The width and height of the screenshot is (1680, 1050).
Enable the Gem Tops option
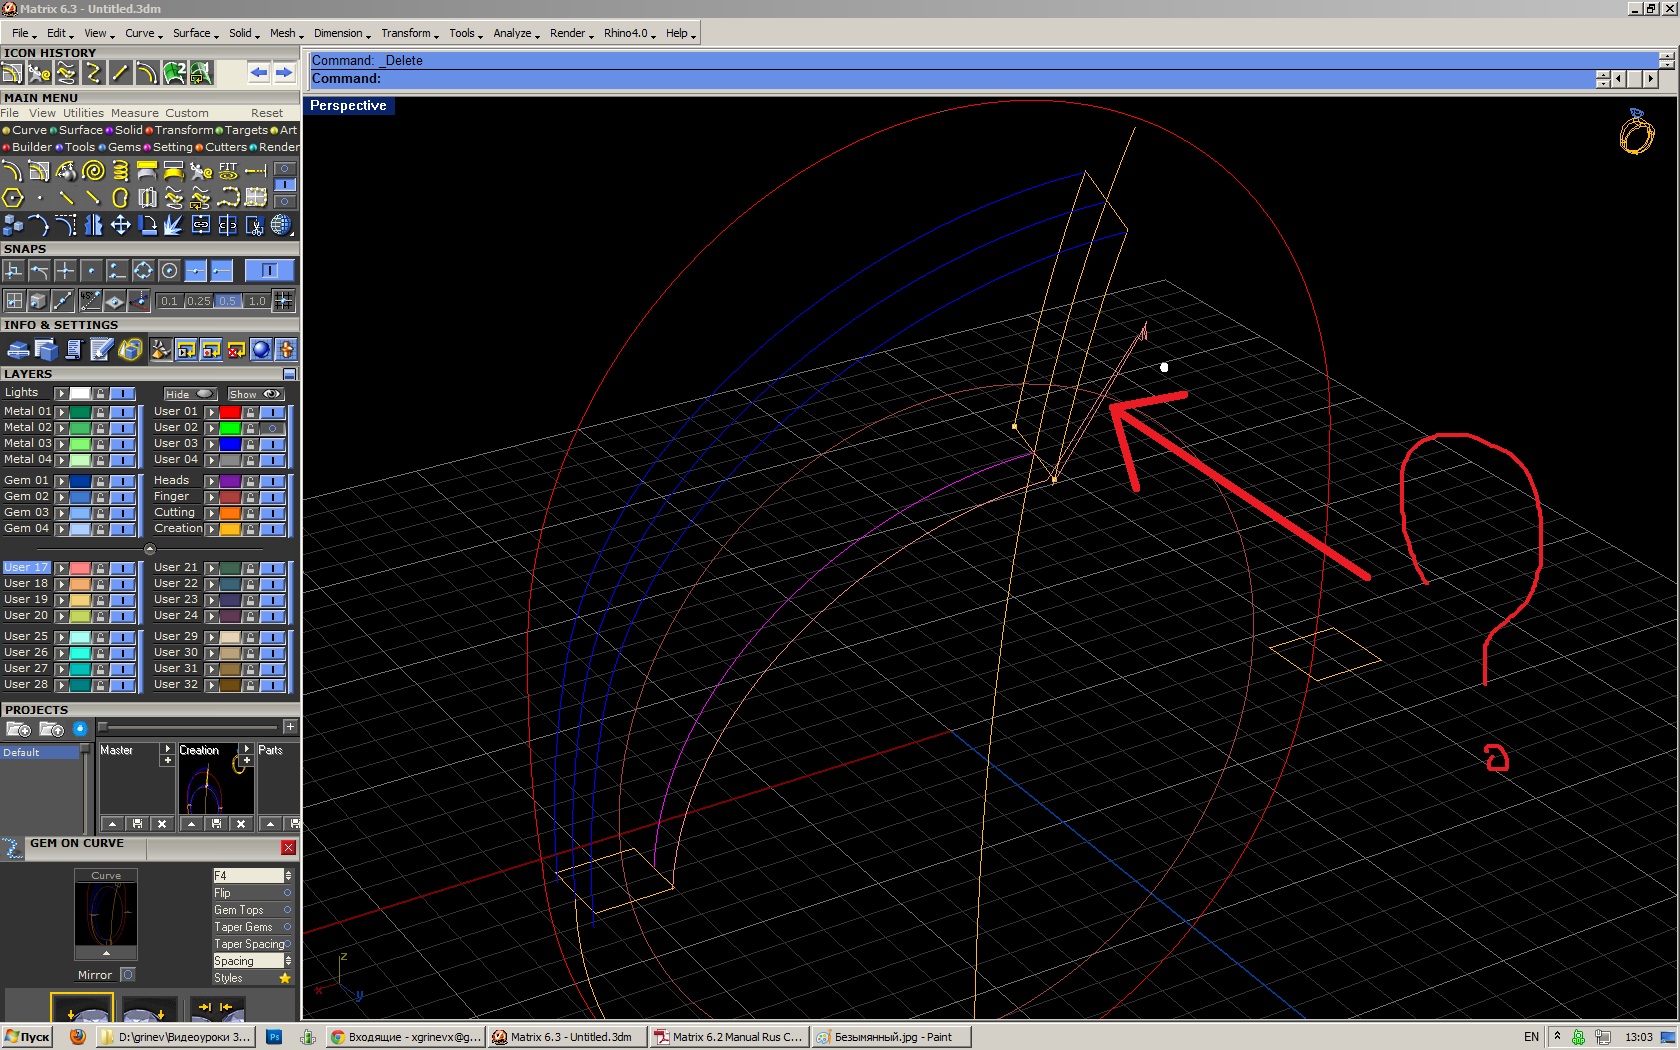(287, 910)
